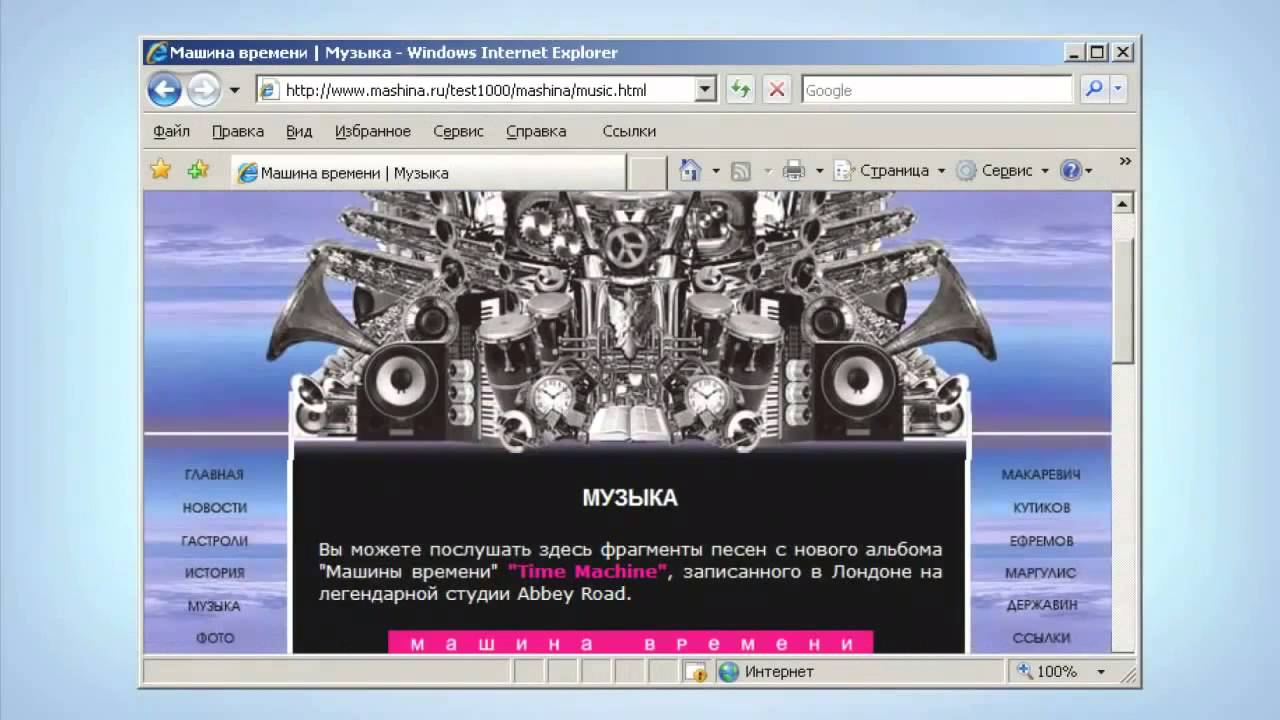Click the magnifier search button
This screenshot has width=1280, height=720.
click(x=1094, y=90)
